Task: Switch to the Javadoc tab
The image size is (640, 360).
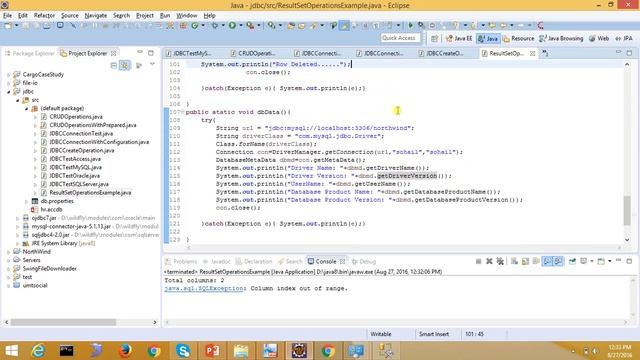Action: point(217,262)
